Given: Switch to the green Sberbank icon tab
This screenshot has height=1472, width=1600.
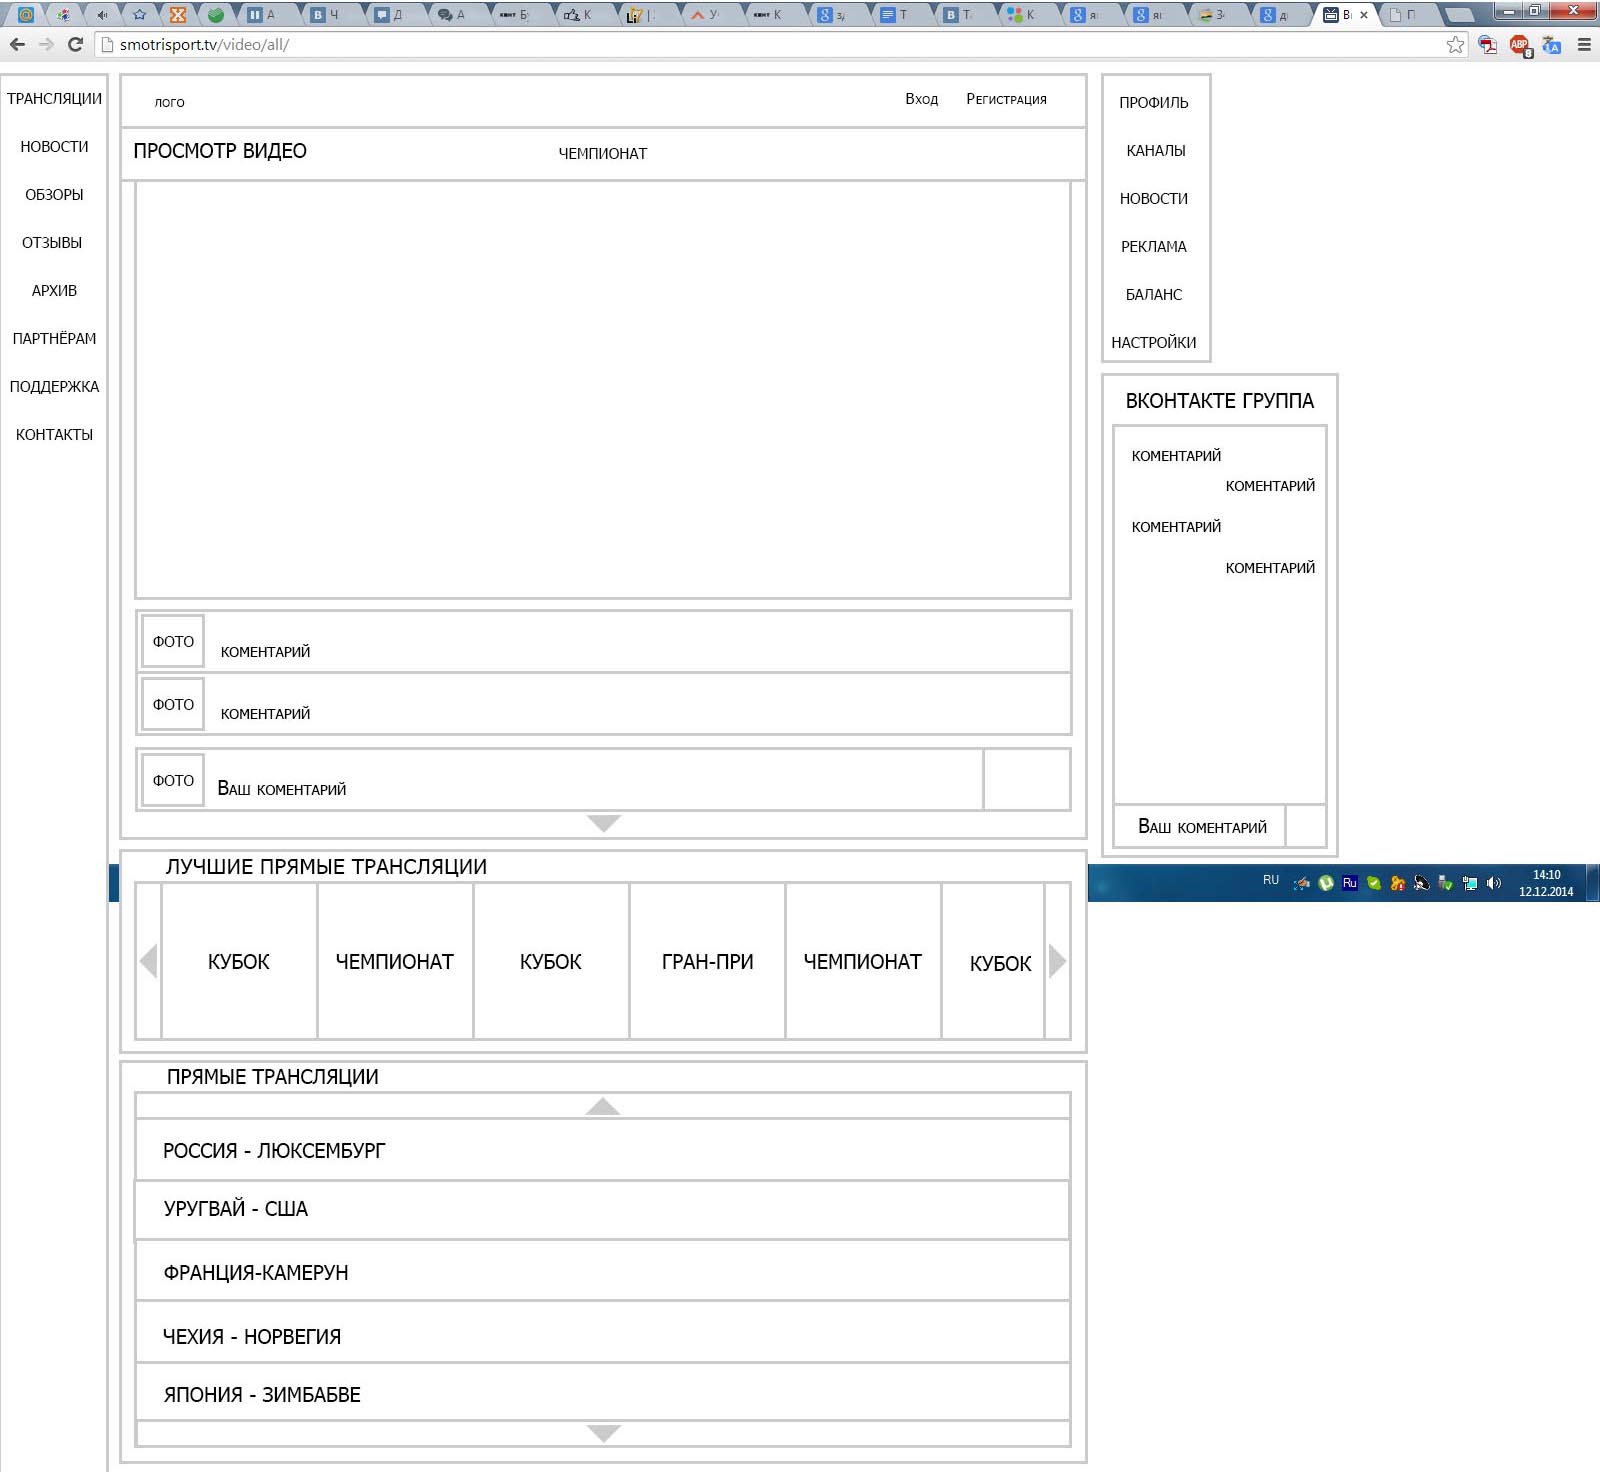Looking at the screenshot, I should tap(216, 15).
